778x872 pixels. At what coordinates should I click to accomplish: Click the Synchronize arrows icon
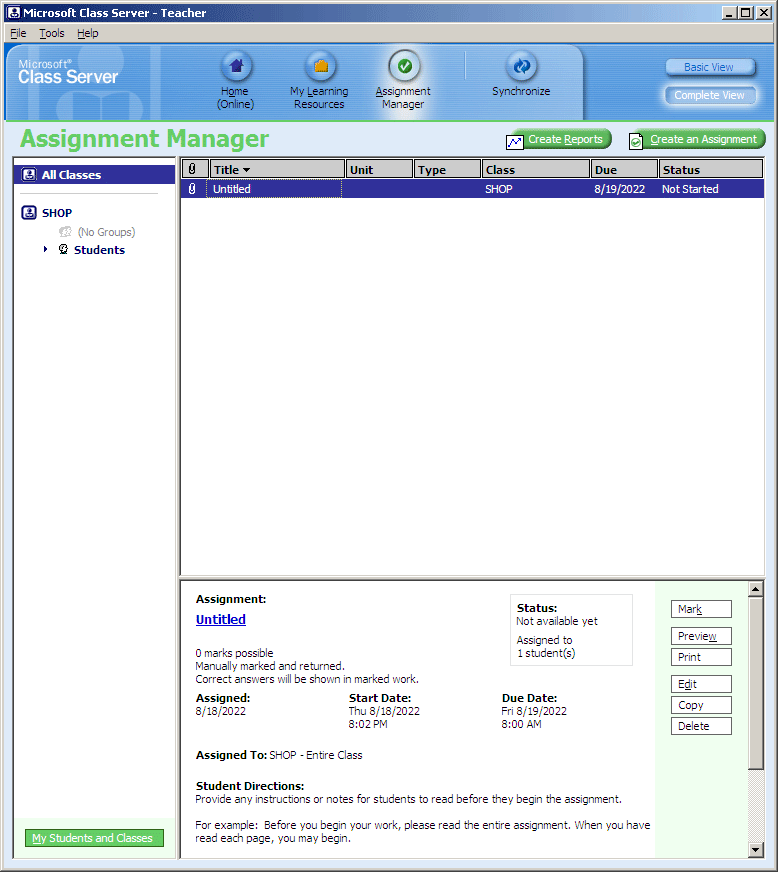522,66
